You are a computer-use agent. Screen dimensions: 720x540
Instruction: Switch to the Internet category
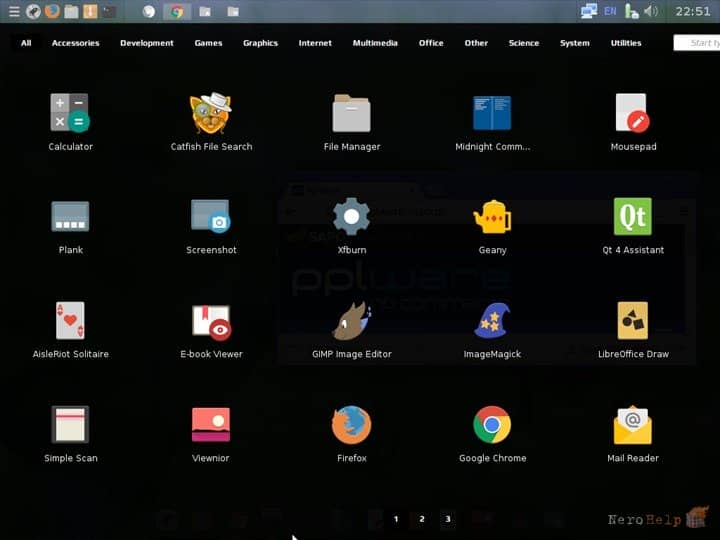315,43
